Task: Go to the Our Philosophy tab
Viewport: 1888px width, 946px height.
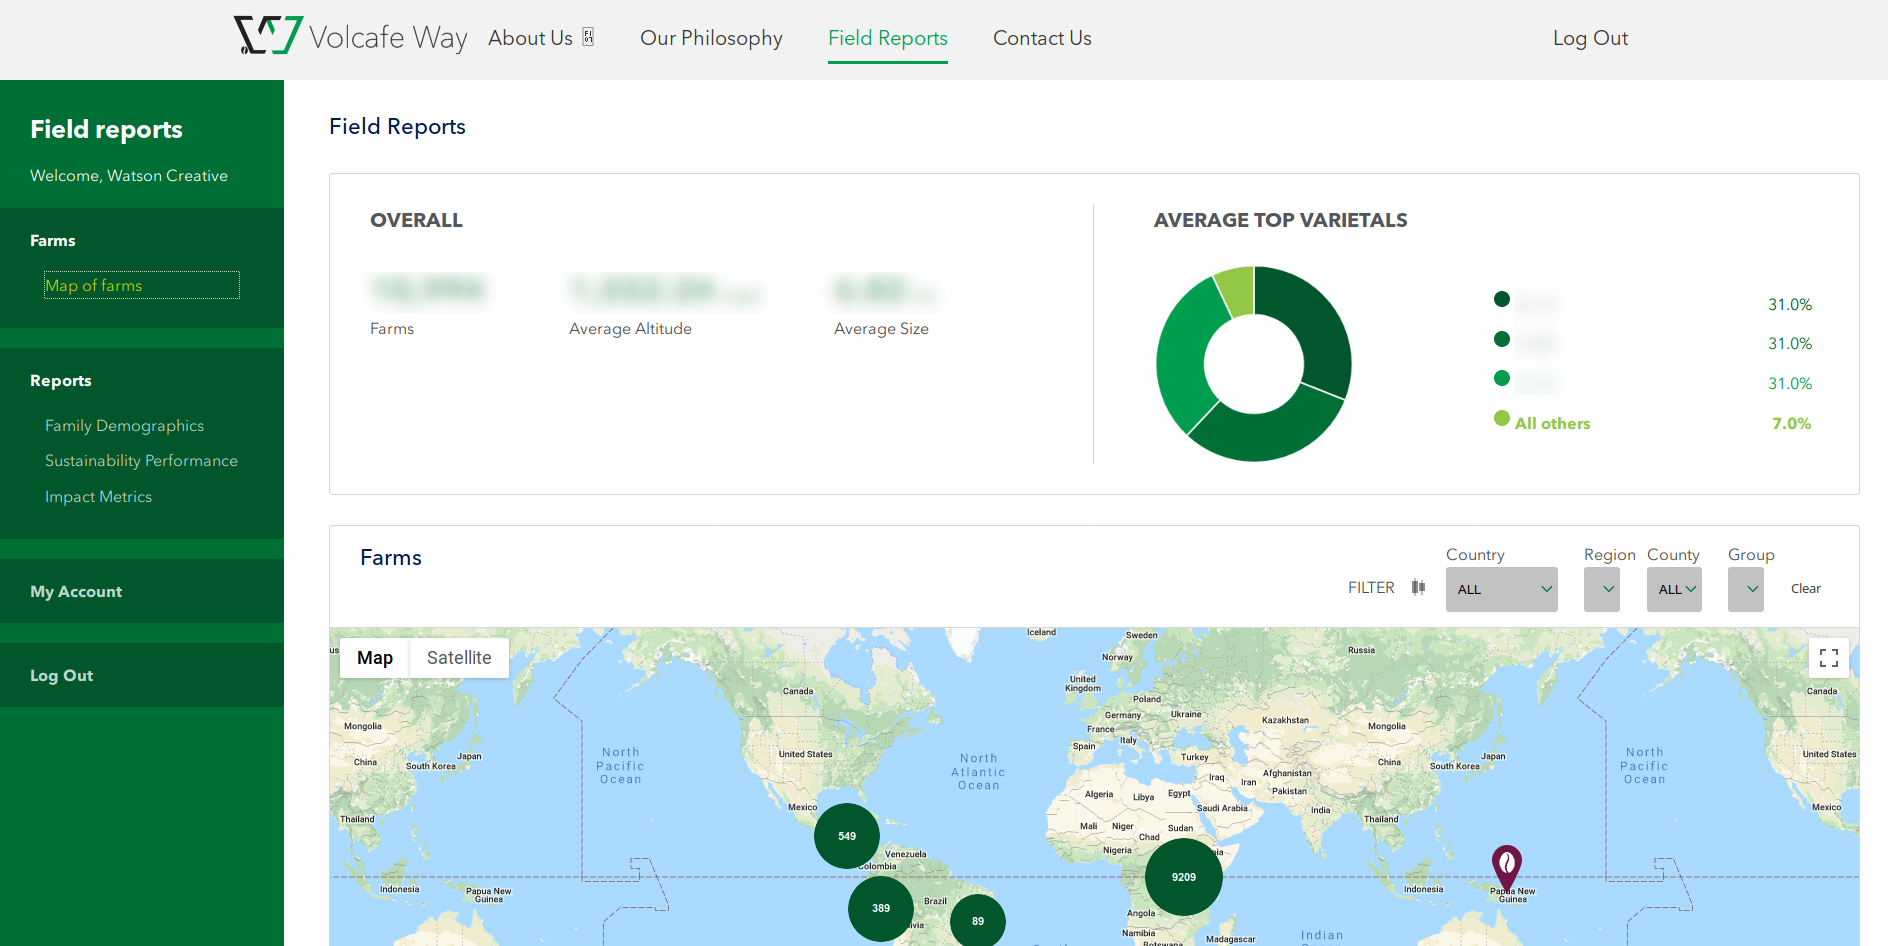Action: click(x=711, y=38)
